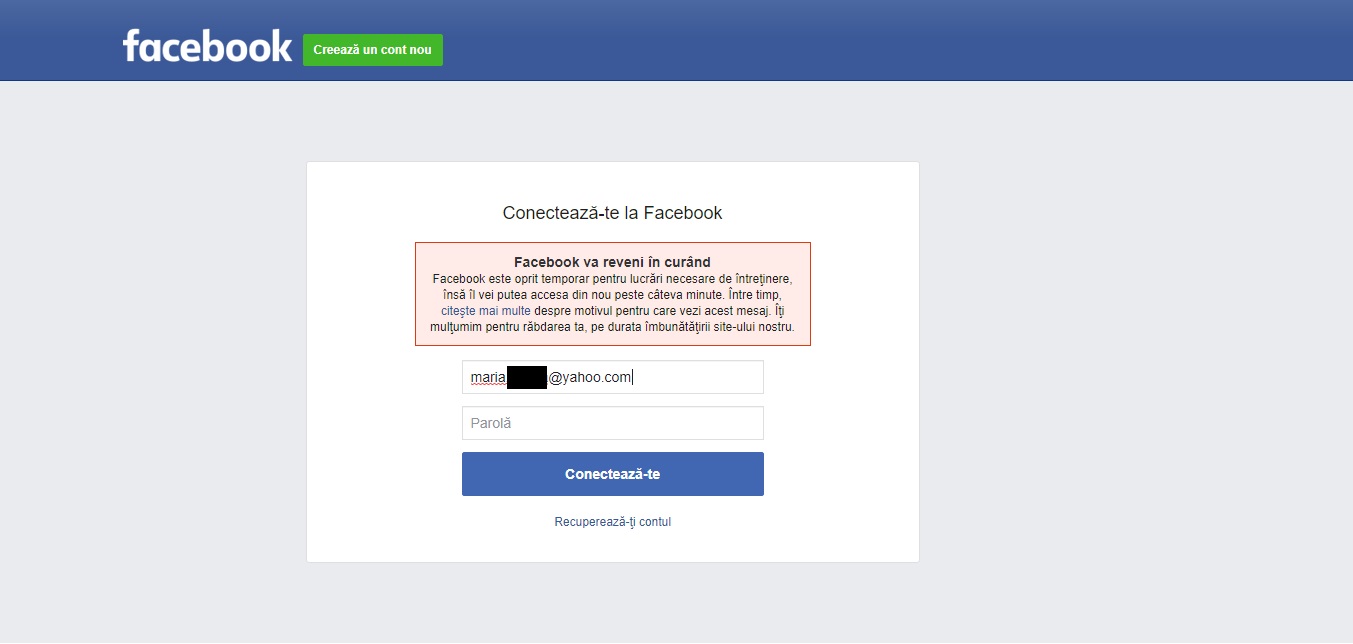Image resolution: width=1353 pixels, height=644 pixels.
Task: Click the green "Creează un cont nou" button
Action: (372, 50)
